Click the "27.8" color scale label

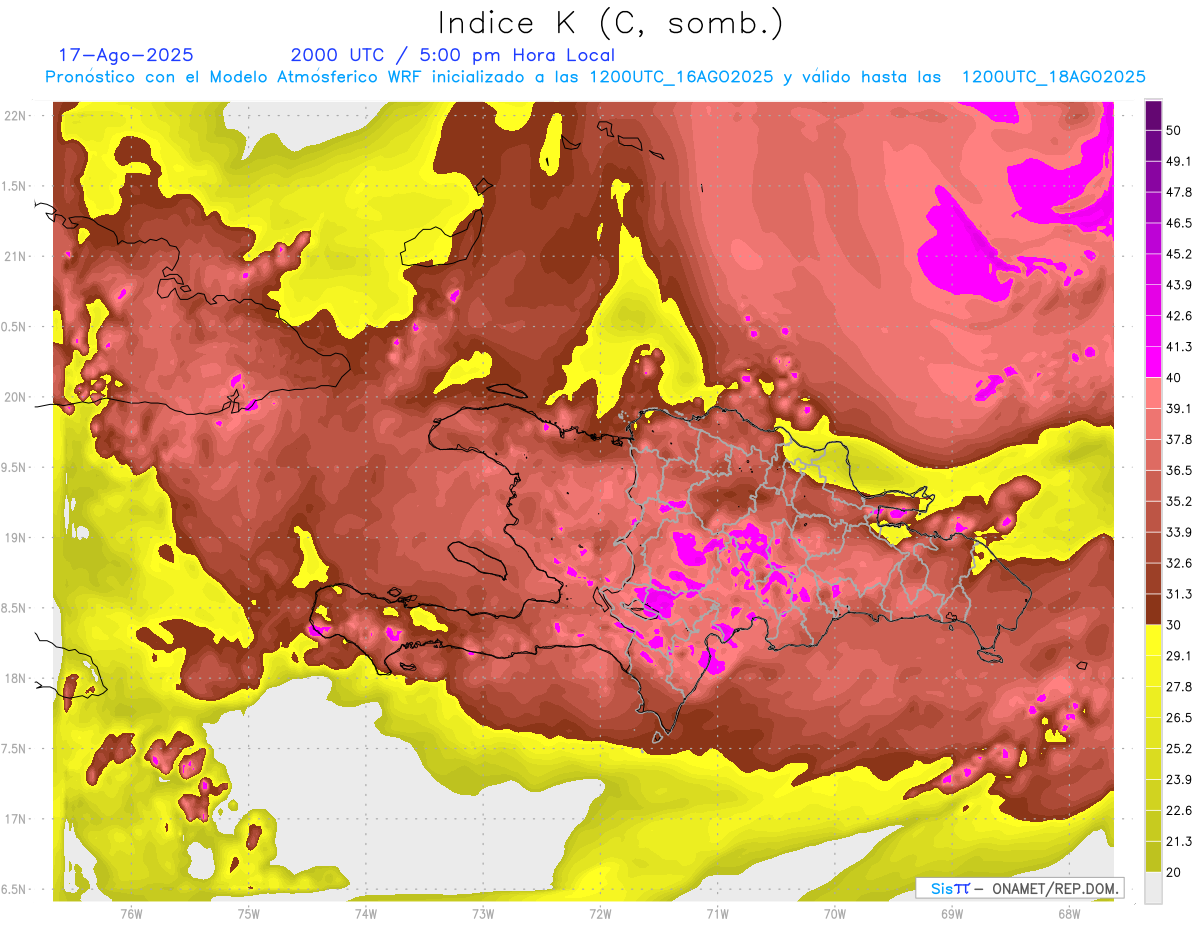pyautogui.click(x=1179, y=687)
